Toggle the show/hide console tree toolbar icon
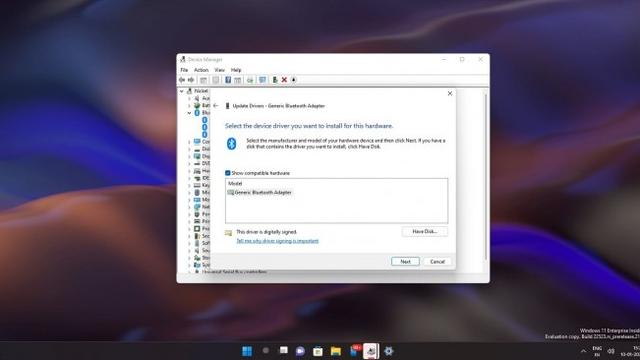 pos(203,80)
